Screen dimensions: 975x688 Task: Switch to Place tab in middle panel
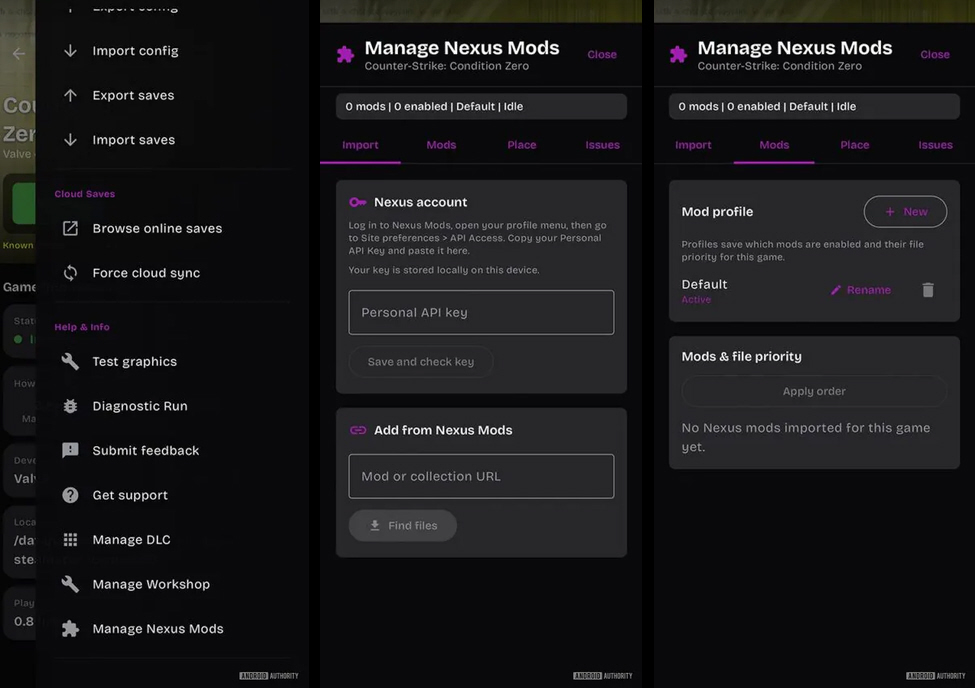point(521,145)
